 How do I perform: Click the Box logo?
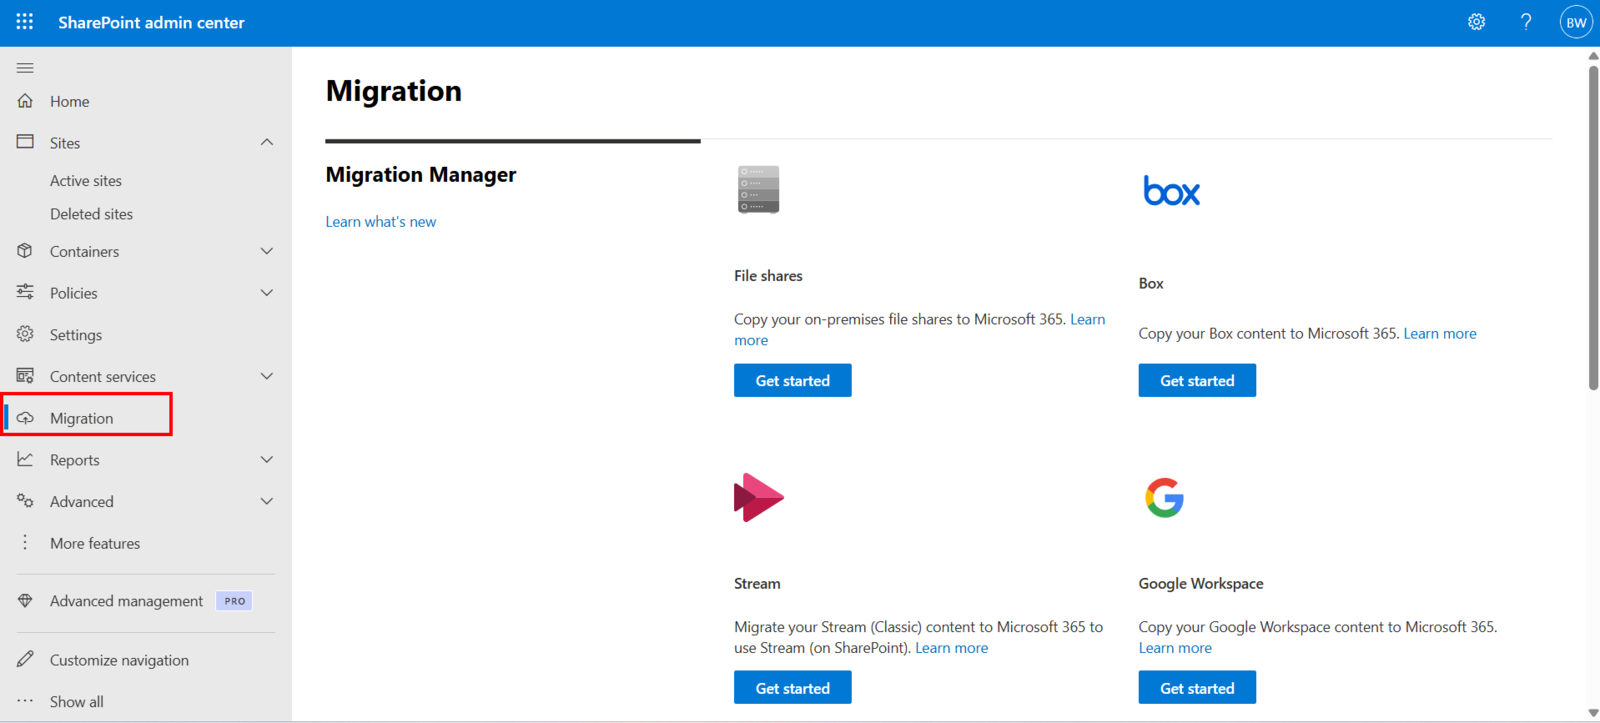pyautogui.click(x=1171, y=191)
